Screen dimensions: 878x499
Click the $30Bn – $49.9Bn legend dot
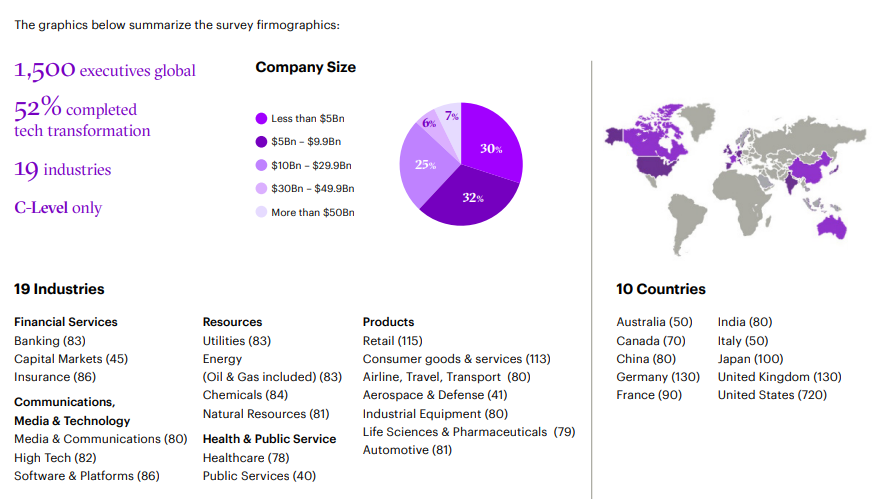(262, 188)
